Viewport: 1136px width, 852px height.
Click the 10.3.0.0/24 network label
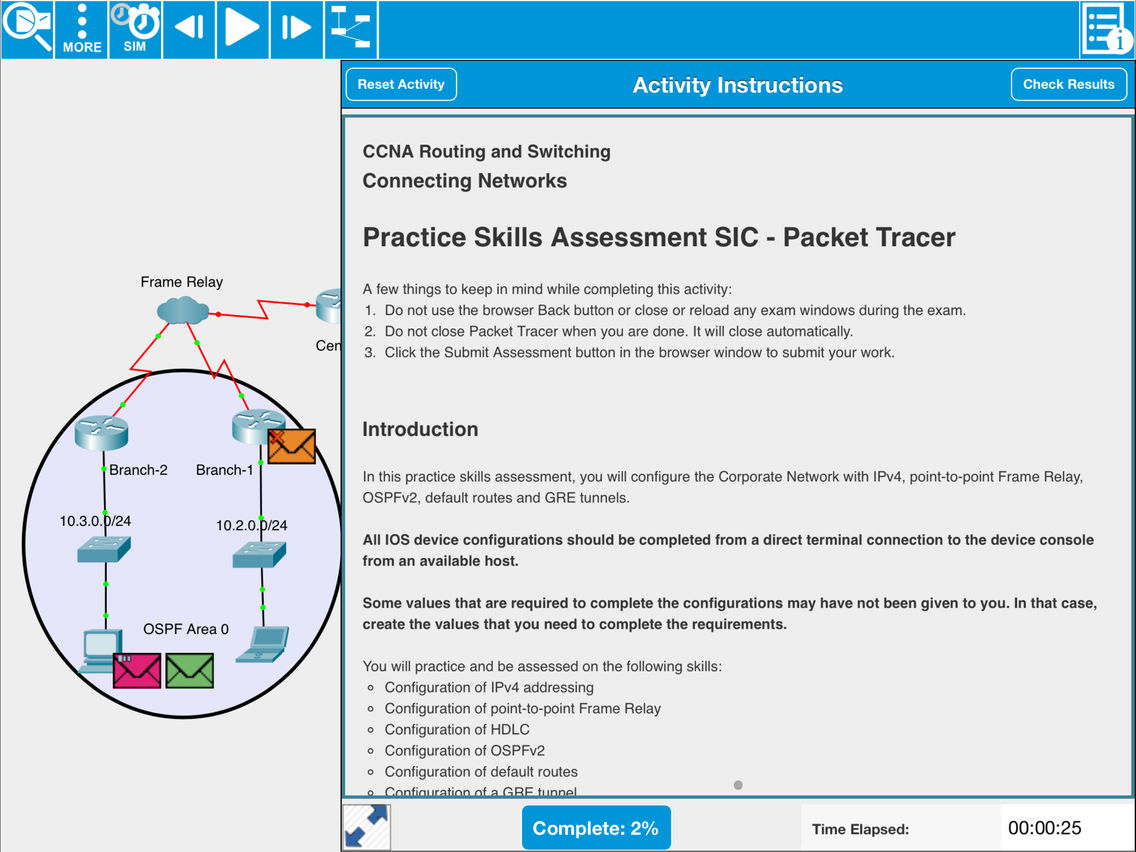click(95, 521)
